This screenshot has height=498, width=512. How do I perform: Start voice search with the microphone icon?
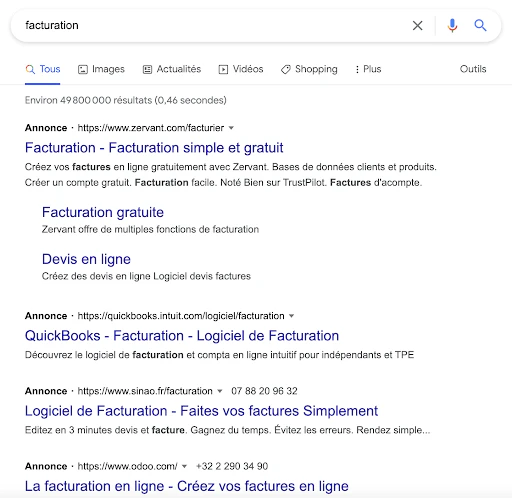452,25
